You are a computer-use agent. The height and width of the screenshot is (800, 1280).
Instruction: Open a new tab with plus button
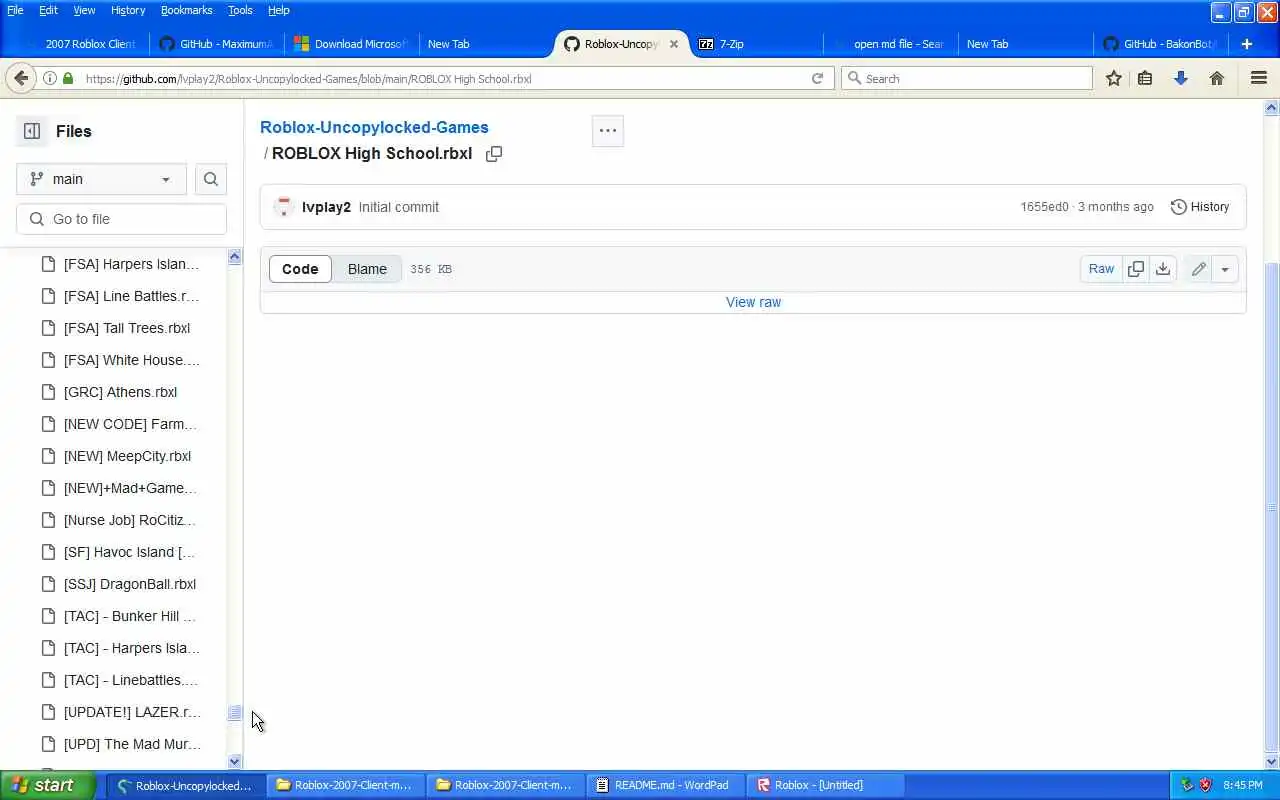coord(1247,44)
